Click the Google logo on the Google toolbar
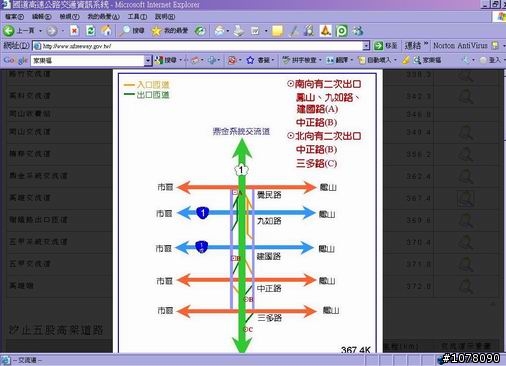 point(15,60)
